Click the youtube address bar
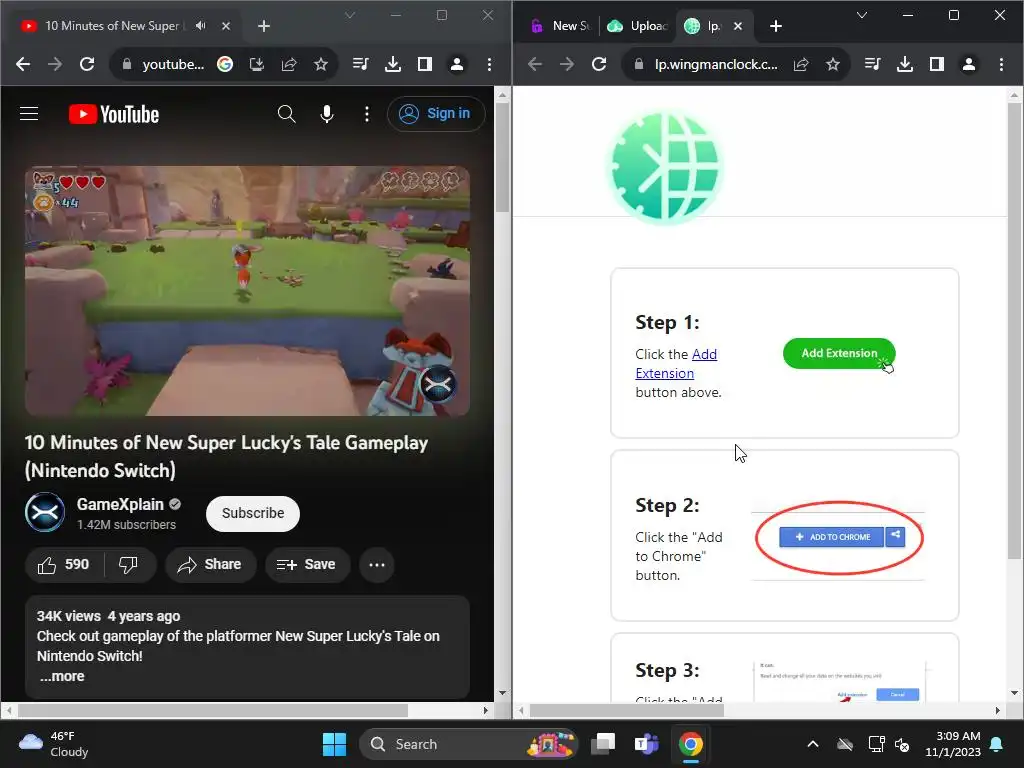 pyautogui.click(x=173, y=64)
